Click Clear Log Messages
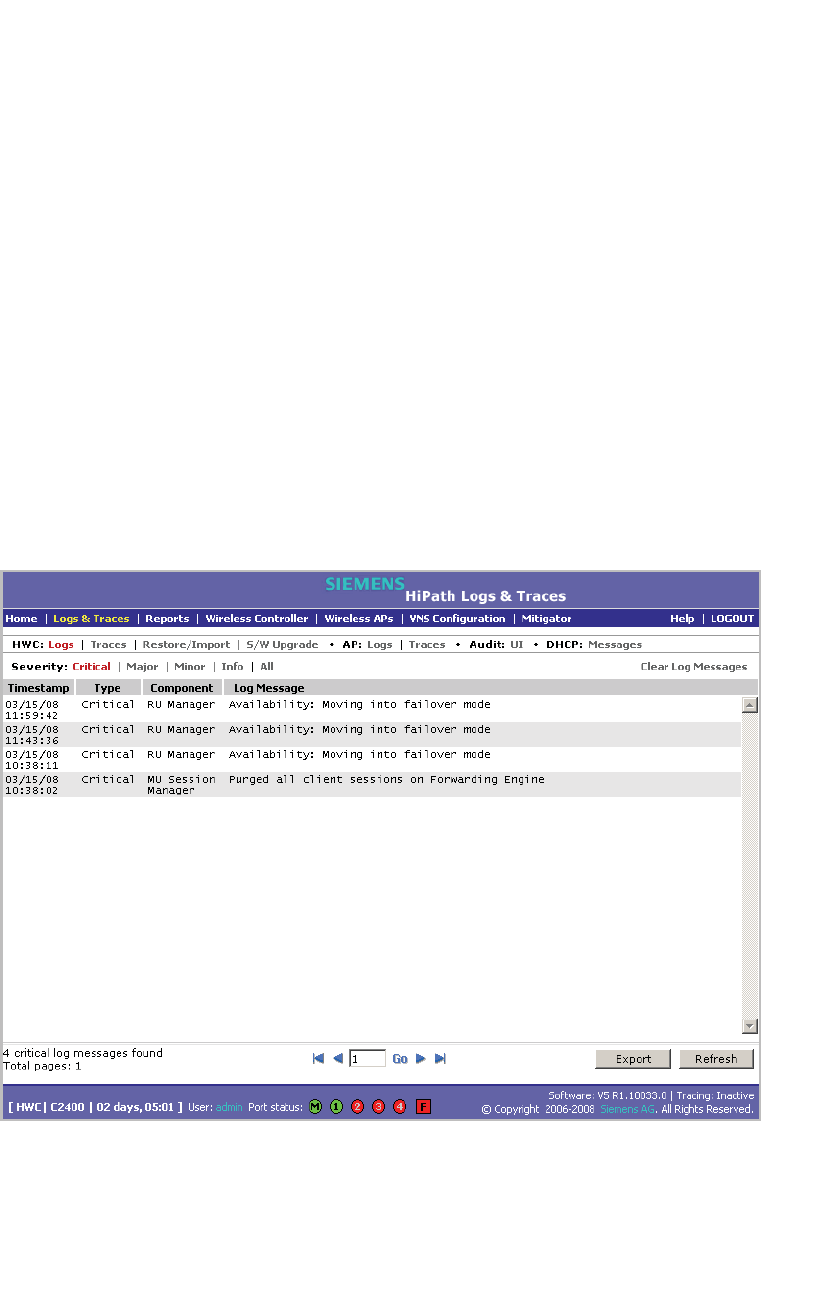 point(694,667)
